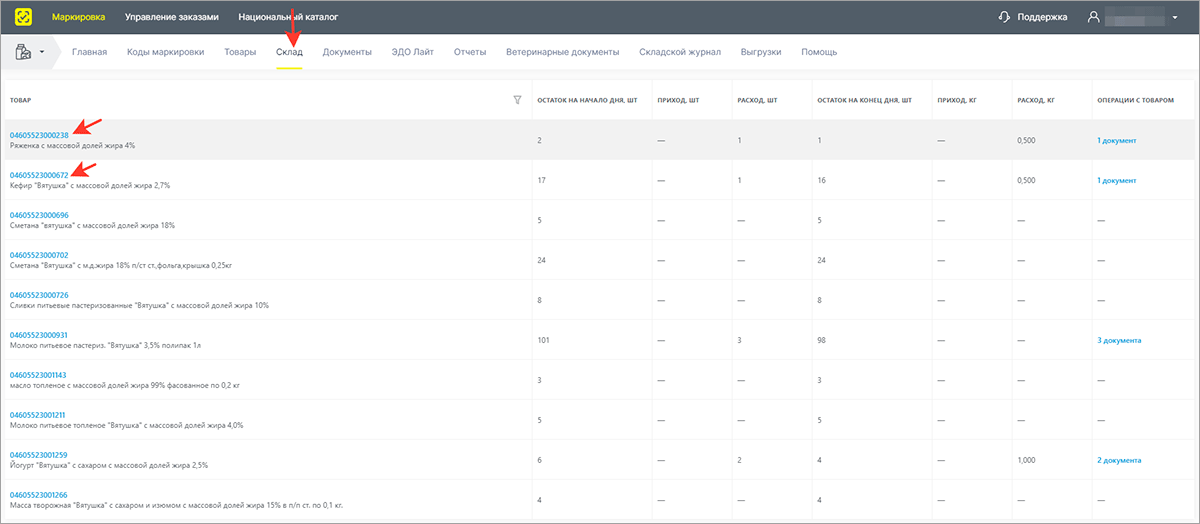Open Ветеринарные документы tab

click(563, 52)
